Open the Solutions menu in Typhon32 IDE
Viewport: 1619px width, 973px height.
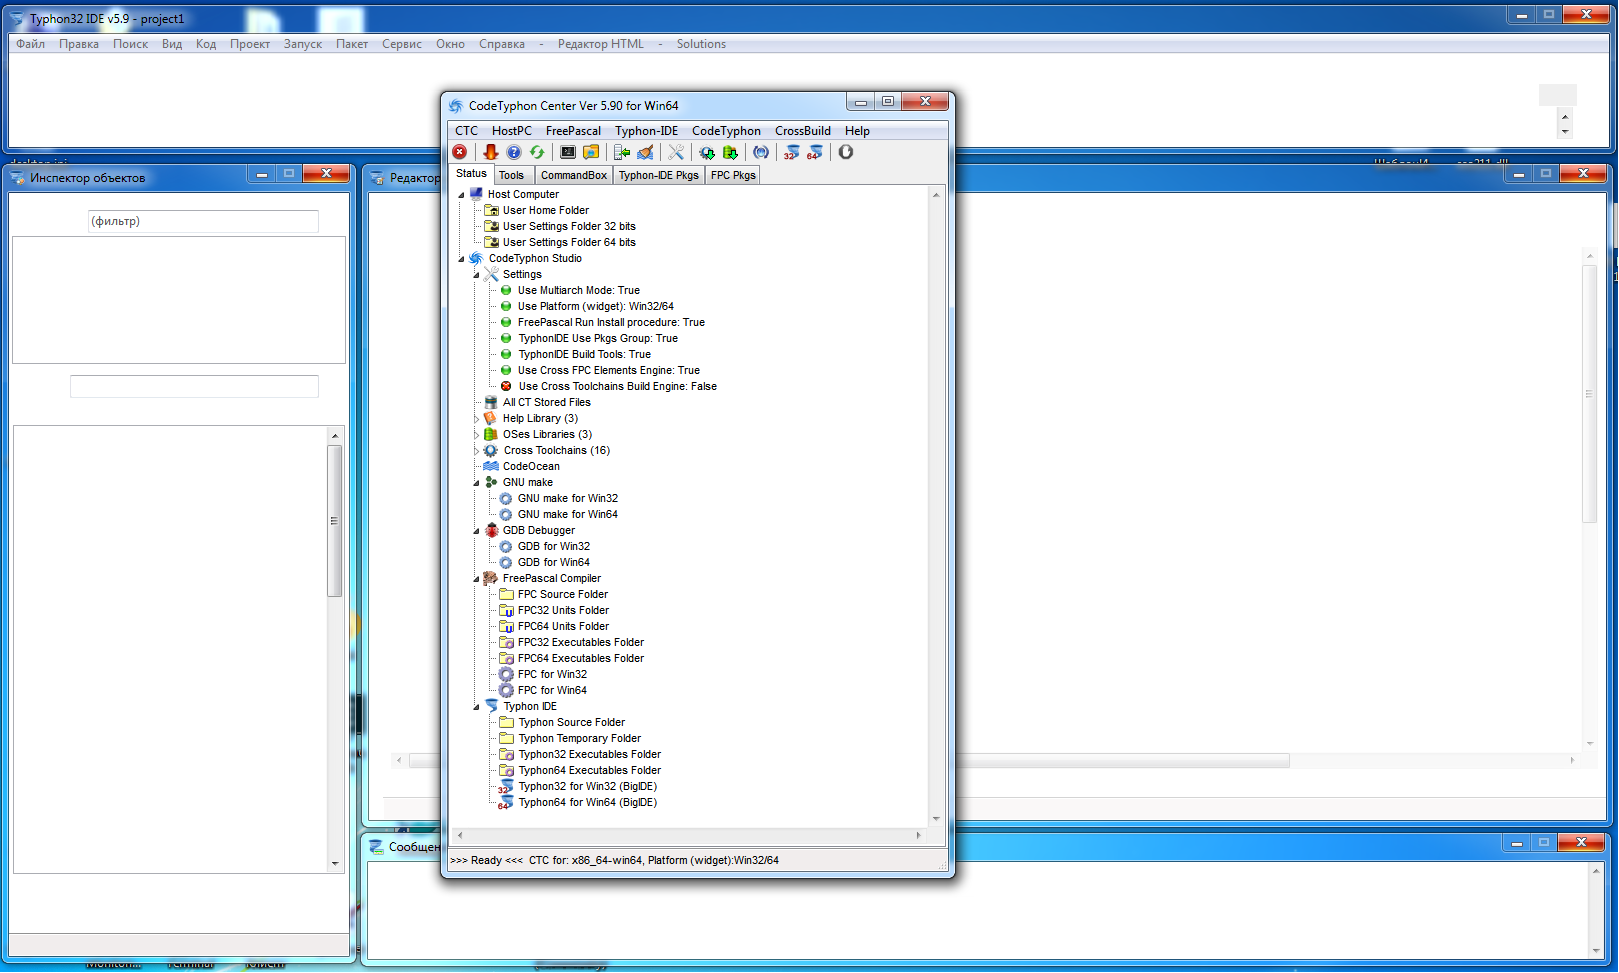coord(701,44)
